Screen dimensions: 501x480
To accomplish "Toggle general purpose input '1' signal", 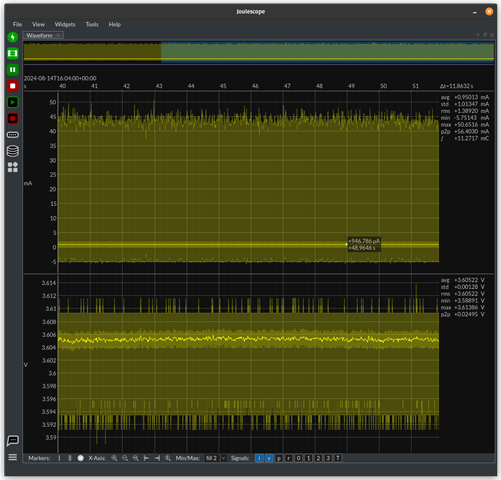I will click(308, 458).
